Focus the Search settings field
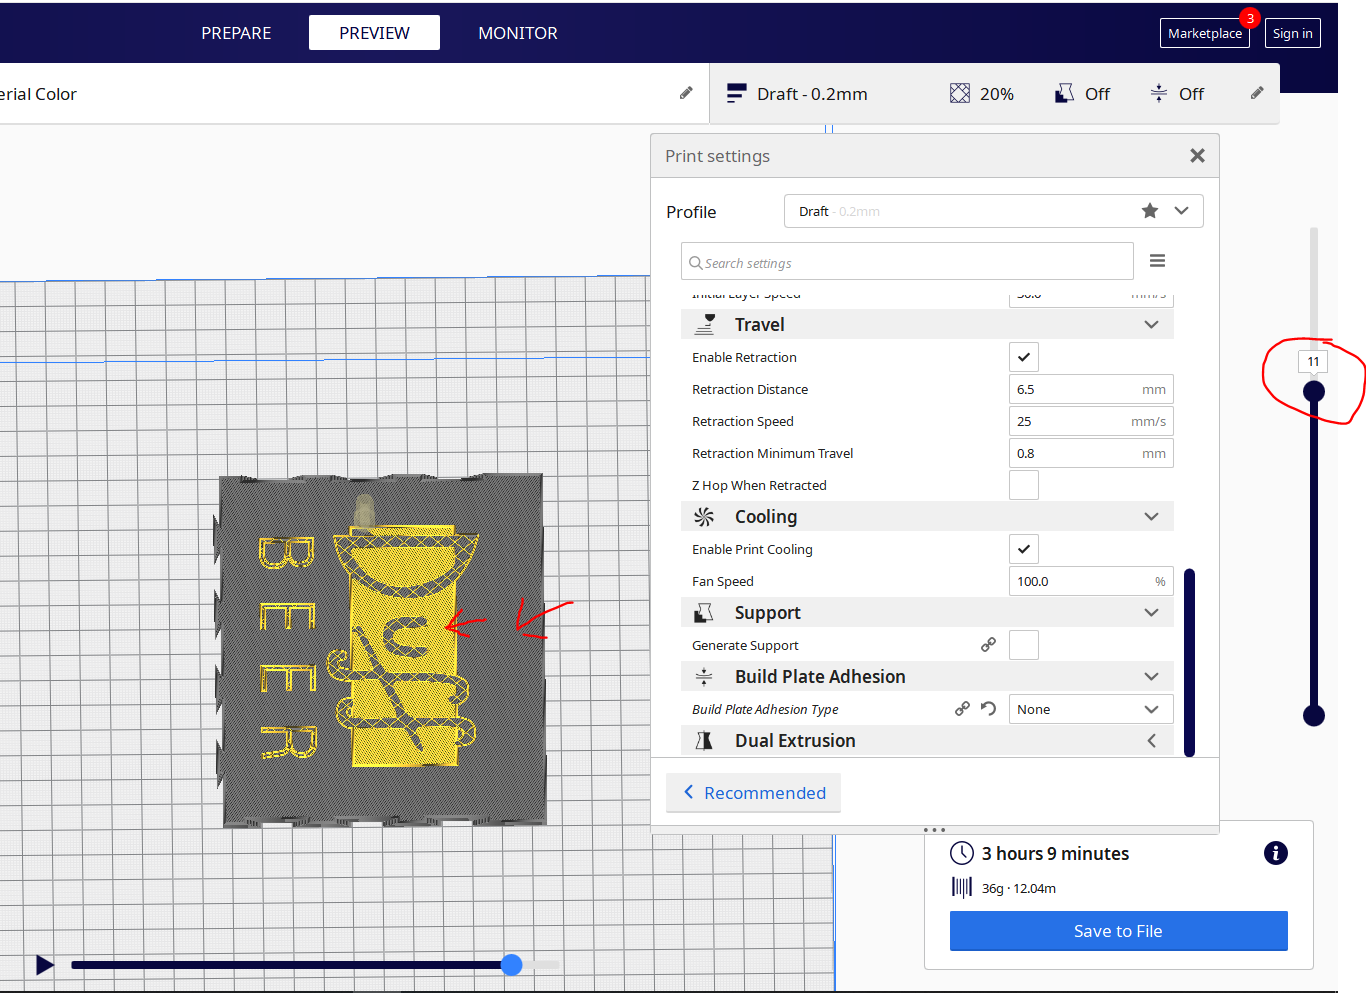 pos(907,262)
